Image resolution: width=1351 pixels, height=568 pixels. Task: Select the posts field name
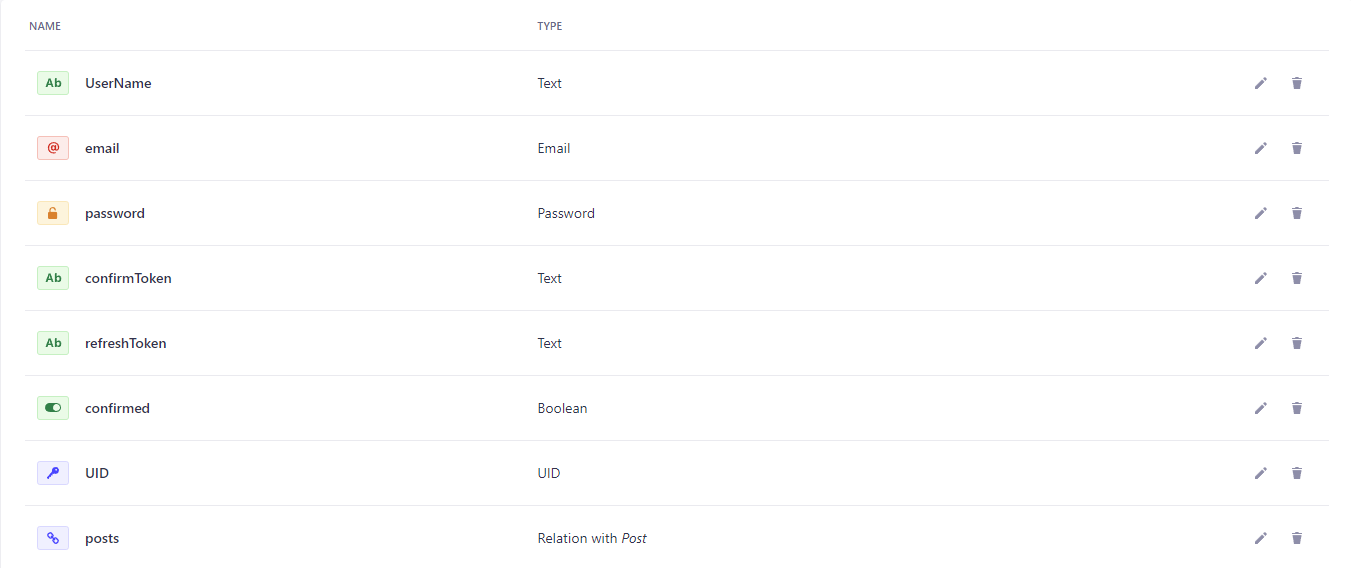coord(102,538)
